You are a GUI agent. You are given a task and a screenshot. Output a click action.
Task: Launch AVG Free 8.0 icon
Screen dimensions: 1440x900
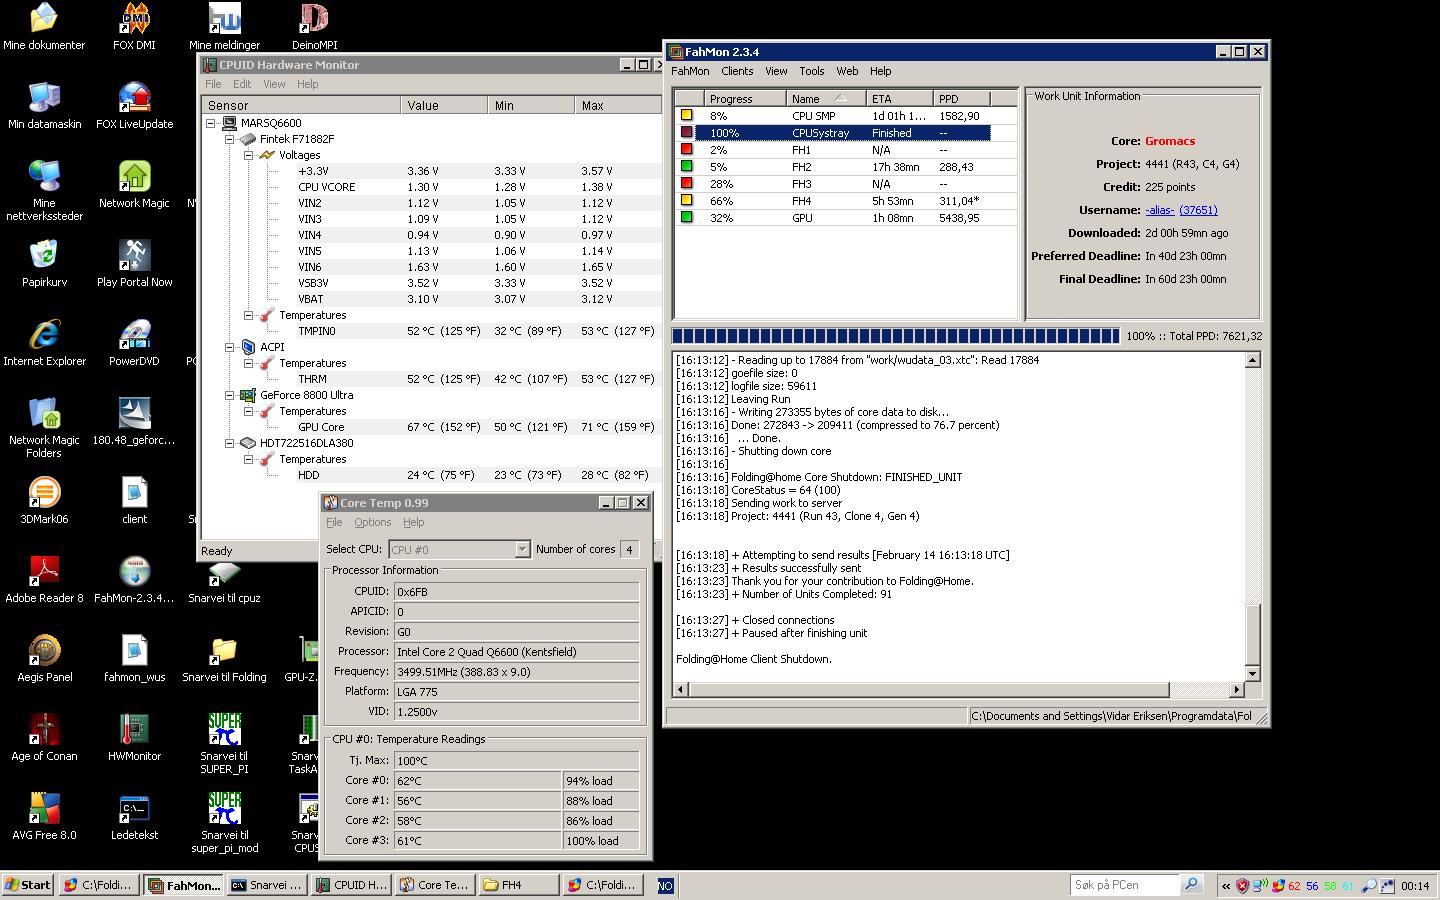click(x=44, y=817)
